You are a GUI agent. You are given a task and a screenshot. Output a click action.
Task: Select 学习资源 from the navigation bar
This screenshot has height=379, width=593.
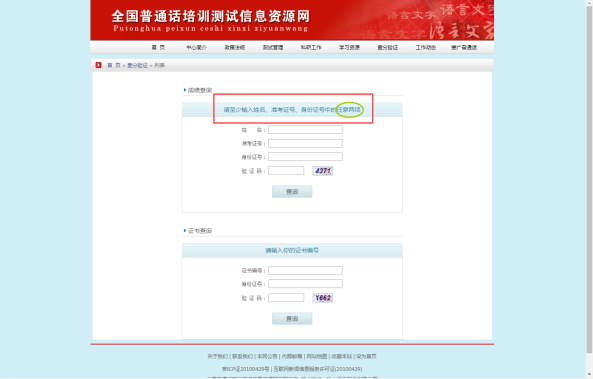click(349, 47)
